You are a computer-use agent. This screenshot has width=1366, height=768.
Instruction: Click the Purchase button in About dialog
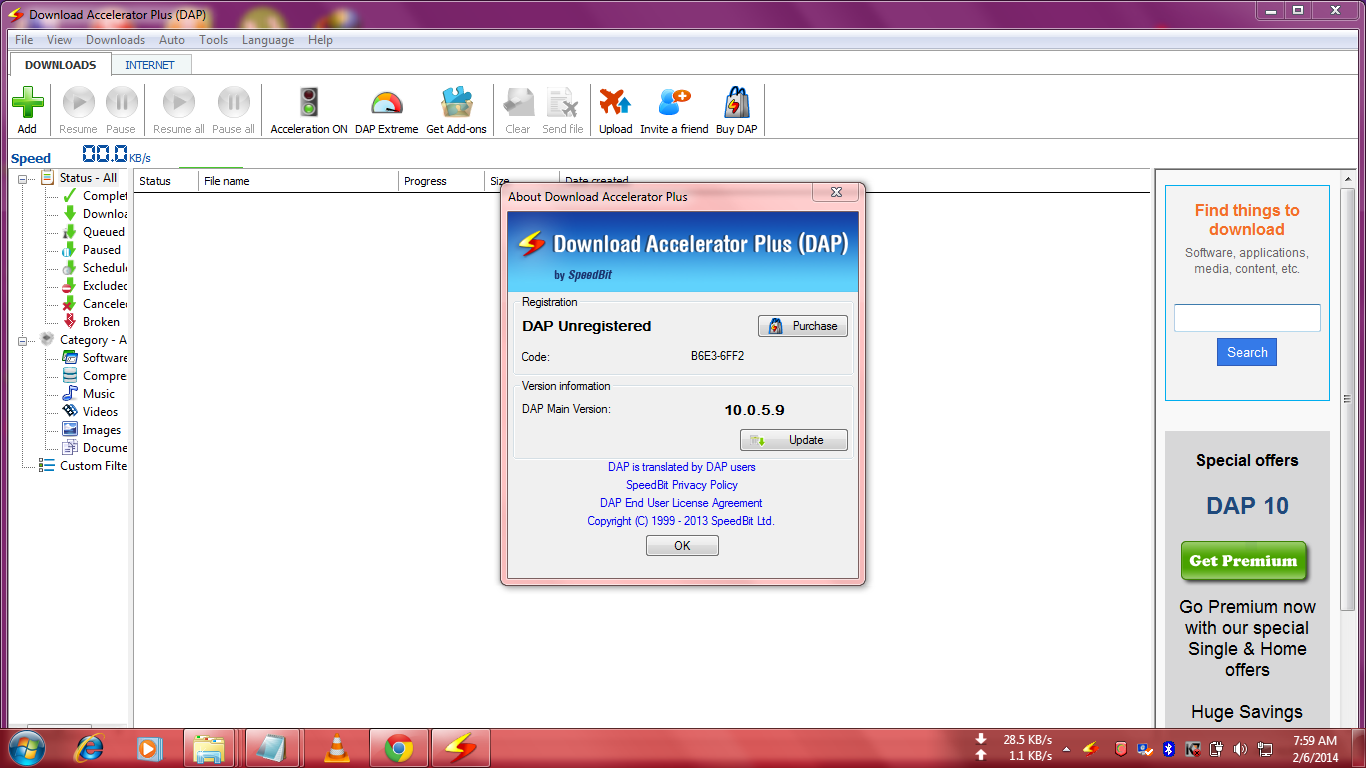802,325
